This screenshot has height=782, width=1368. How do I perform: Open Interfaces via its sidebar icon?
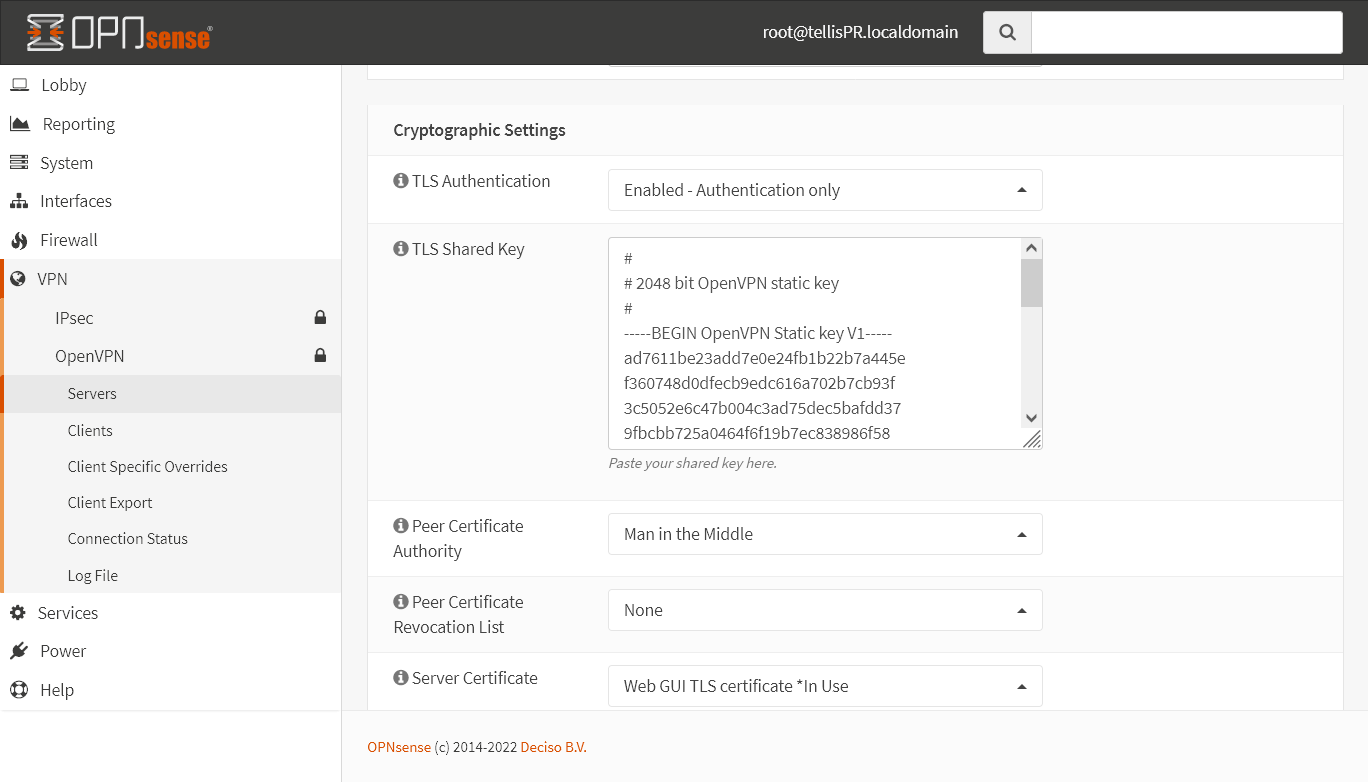click(x=20, y=201)
